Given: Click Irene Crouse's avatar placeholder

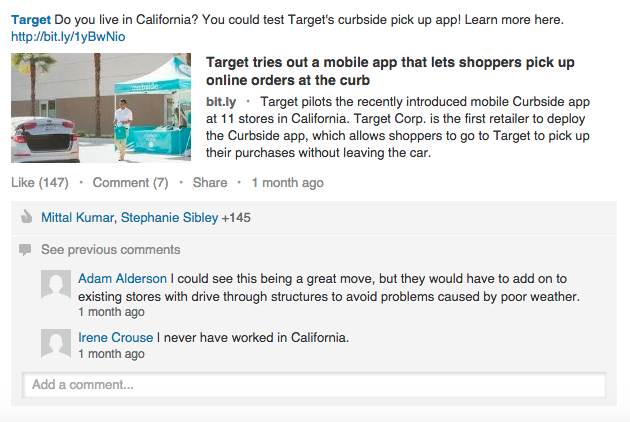Looking at the screenshot, I should point(56,344).
